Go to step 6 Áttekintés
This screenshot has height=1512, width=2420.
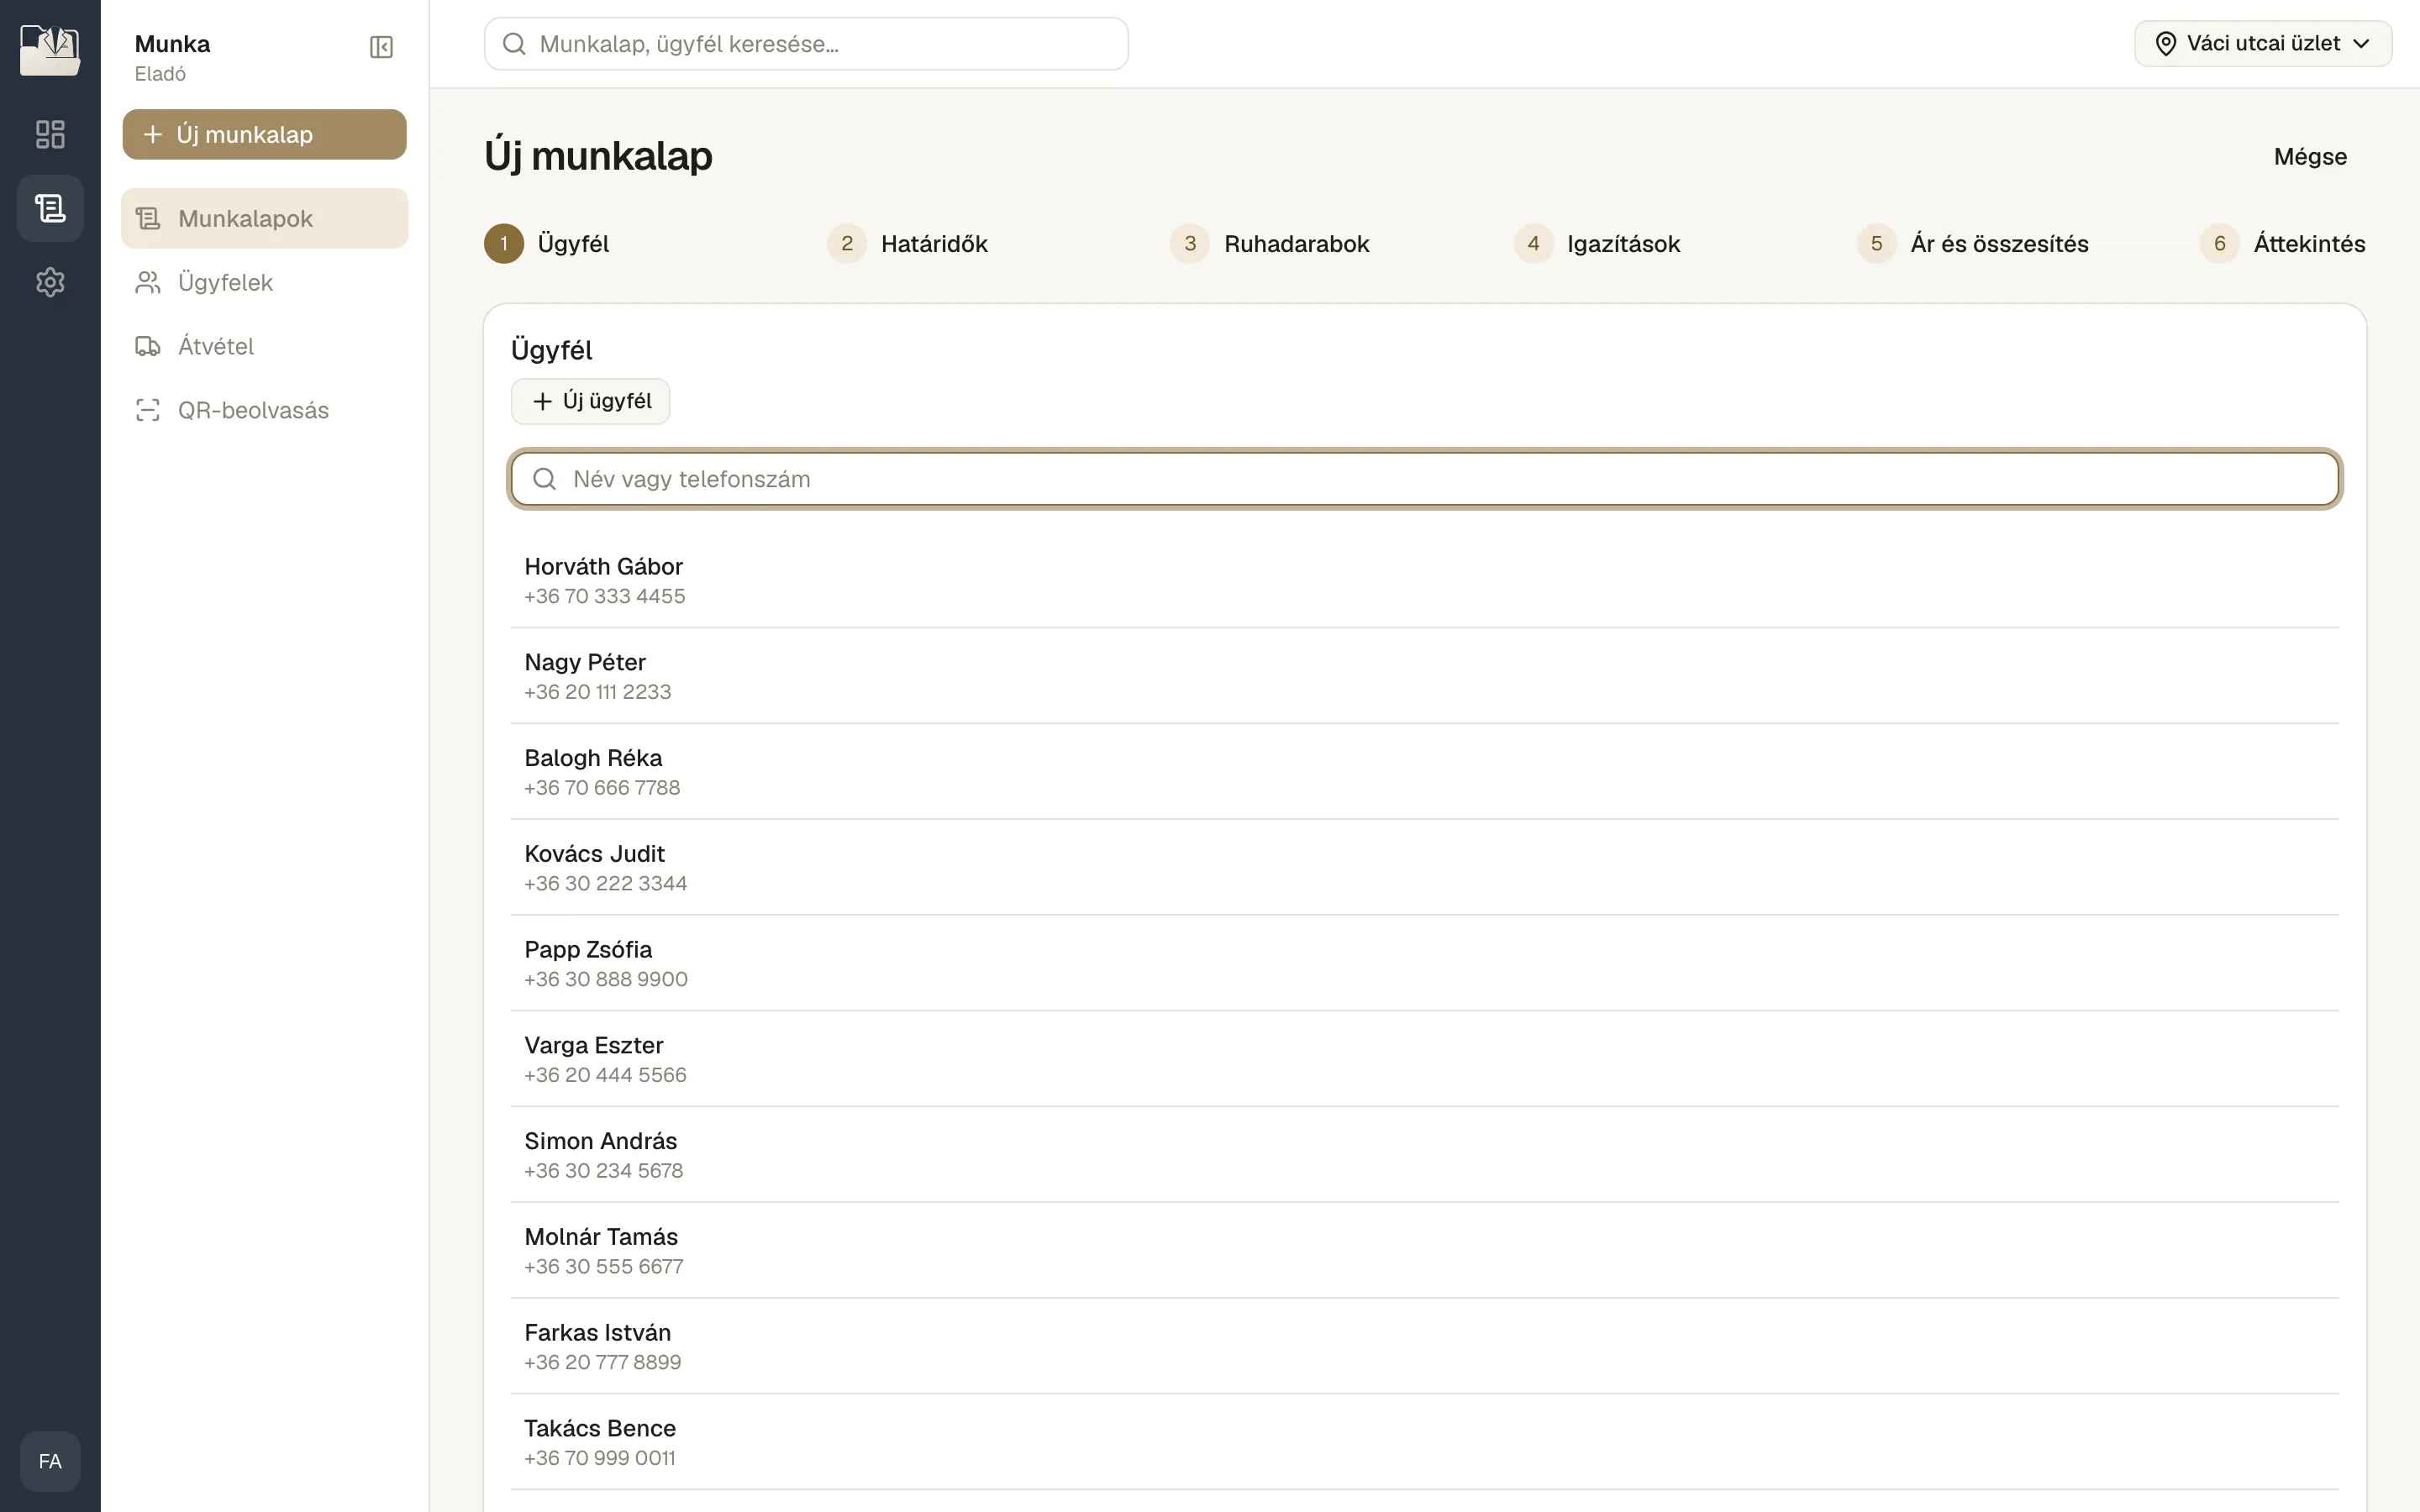2282,244
